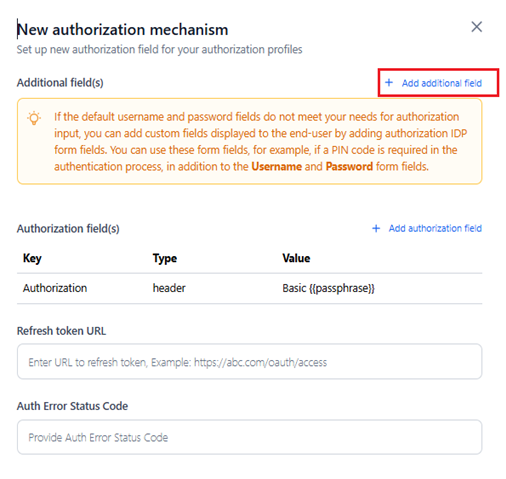The width and height of the screenshot is (506, 479).
Task: Select the Authorization key cell in the table
Action: pos(55,288)
